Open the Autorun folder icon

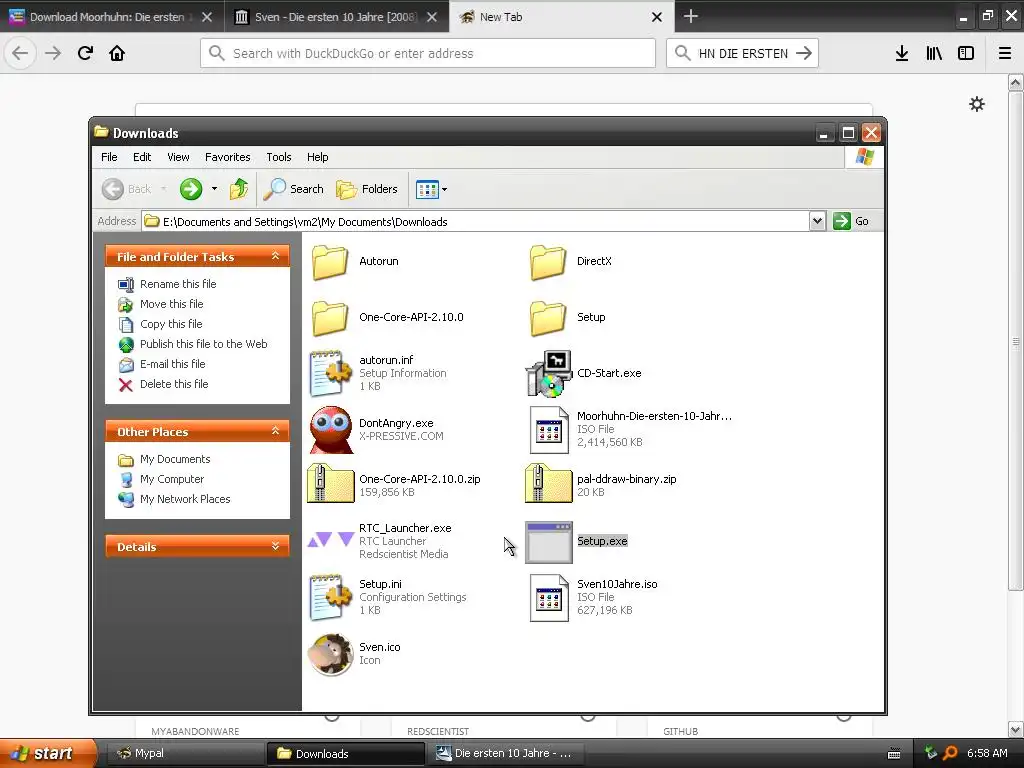(x=330, y=262)
